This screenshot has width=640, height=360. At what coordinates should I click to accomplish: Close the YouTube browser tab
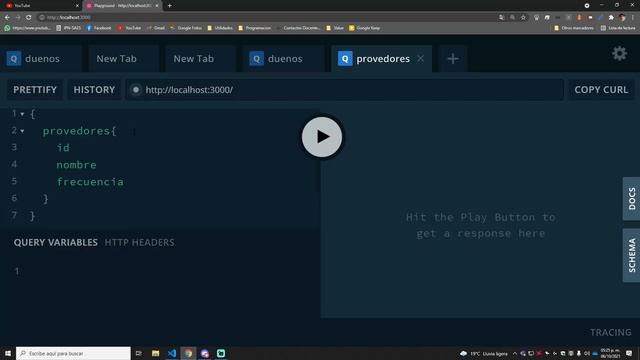coord(77,6)
